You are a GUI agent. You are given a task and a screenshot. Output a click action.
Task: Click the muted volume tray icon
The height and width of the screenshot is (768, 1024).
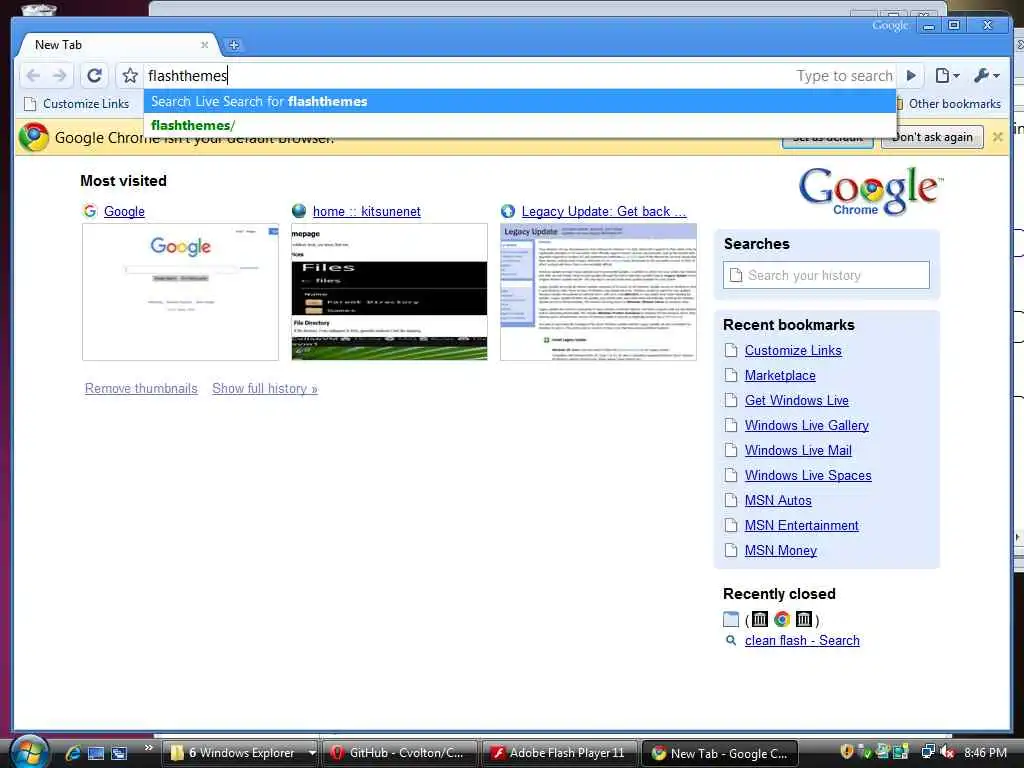tap(947, 752)
